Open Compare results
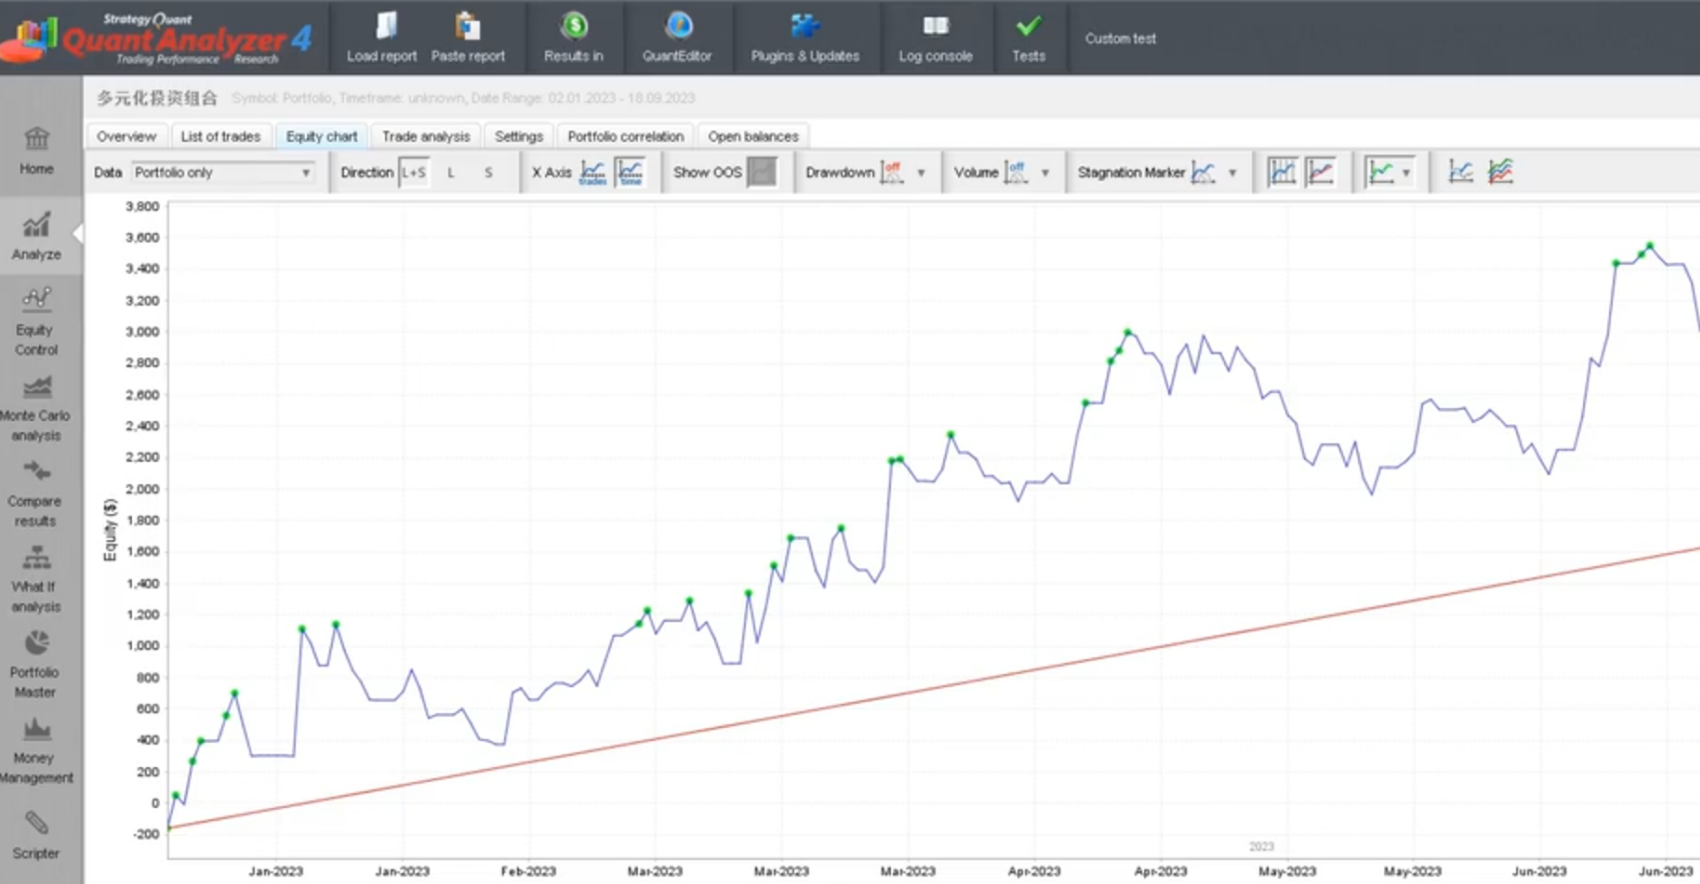This screenshot has width=1700, height=884. tap(36, 494)
